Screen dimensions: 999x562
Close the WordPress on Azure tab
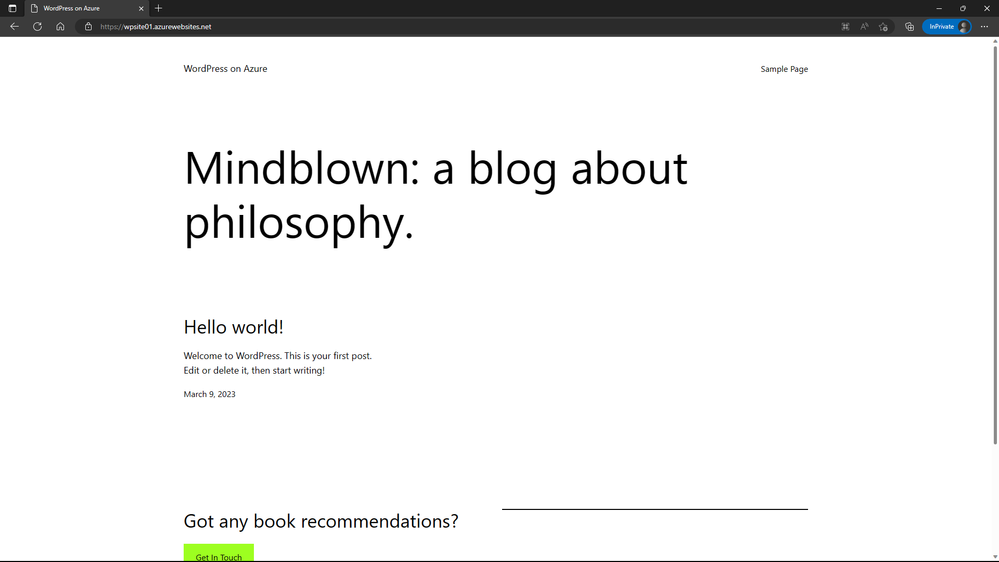tap(141, 8)
